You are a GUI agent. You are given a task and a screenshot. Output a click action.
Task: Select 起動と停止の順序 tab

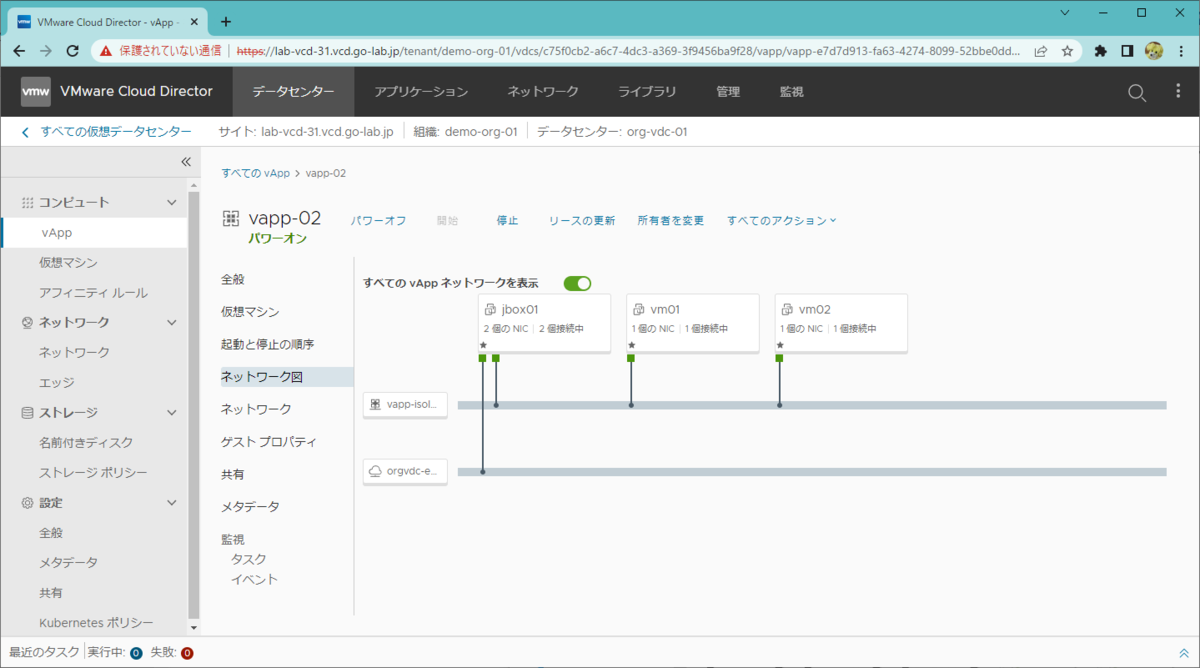click(x=268, y=344)
